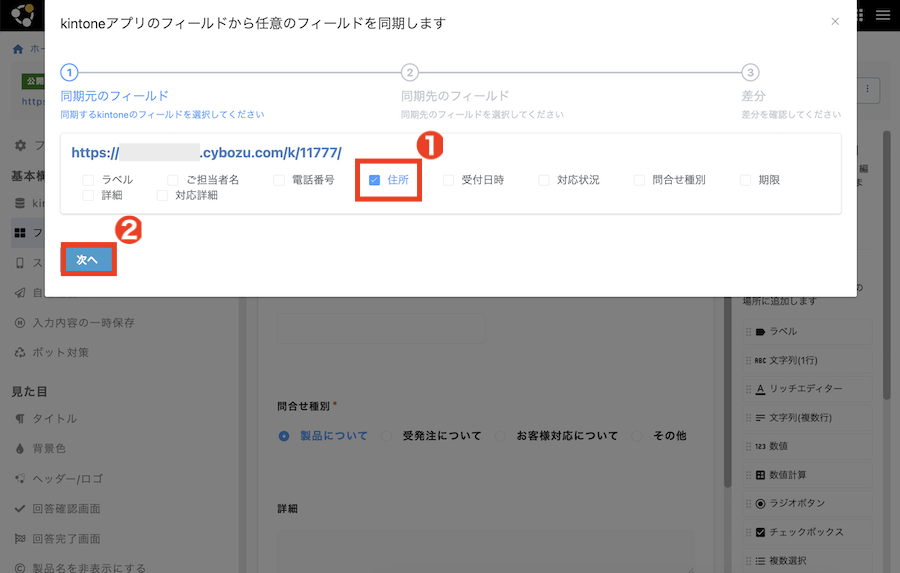Check the 対応詳細 field checkbox
Image resolution: width=900 pixels, height=573 pixels.
click(x=162, y=196)
